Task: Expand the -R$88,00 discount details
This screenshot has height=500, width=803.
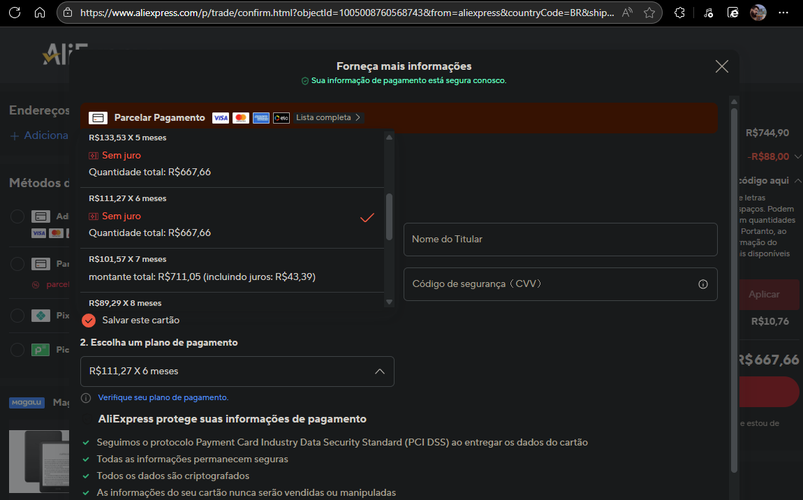Action: coord(797,157)
